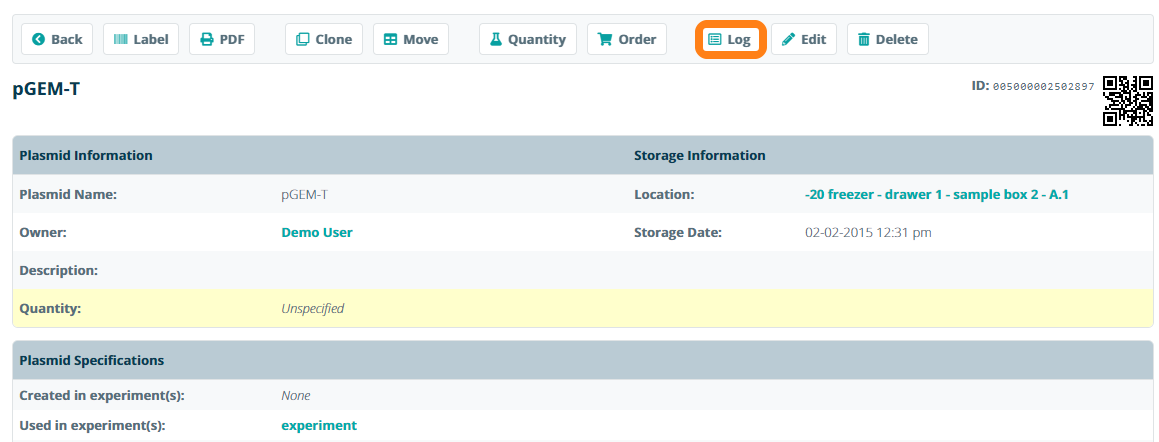Move the sample to another location

click(x=410, y=39)
